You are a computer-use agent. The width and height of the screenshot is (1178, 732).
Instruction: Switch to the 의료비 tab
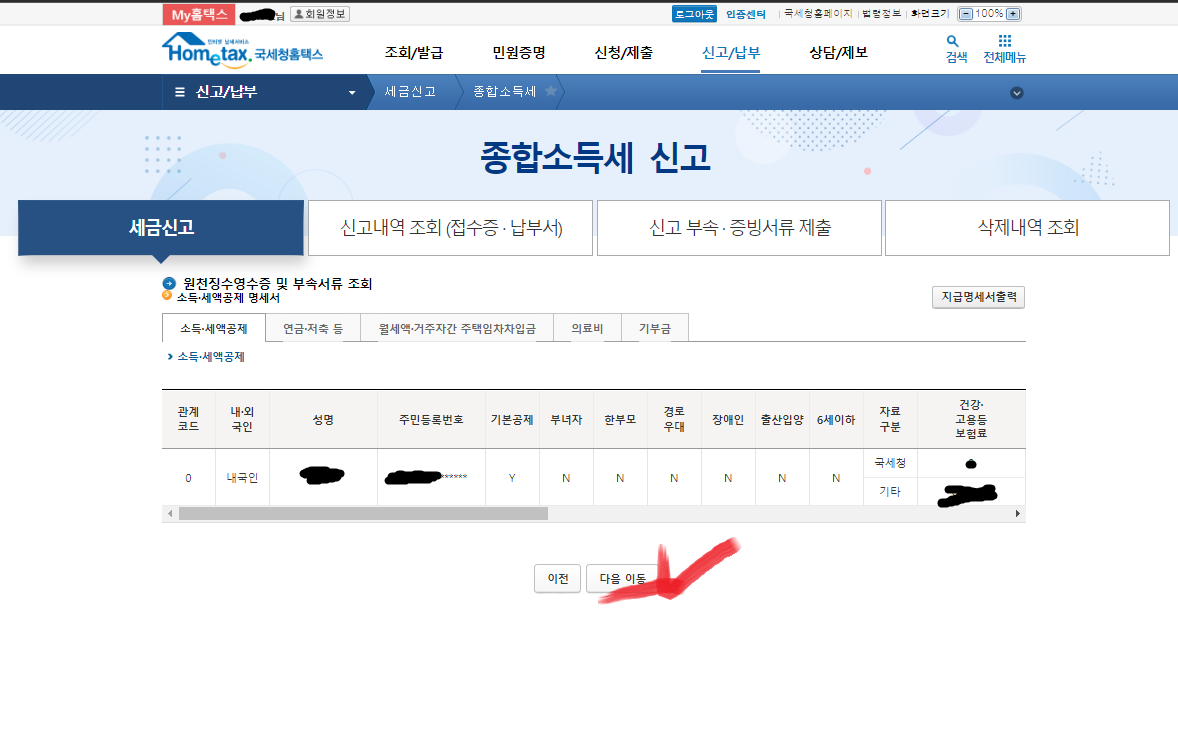click(x=586, y=326)
